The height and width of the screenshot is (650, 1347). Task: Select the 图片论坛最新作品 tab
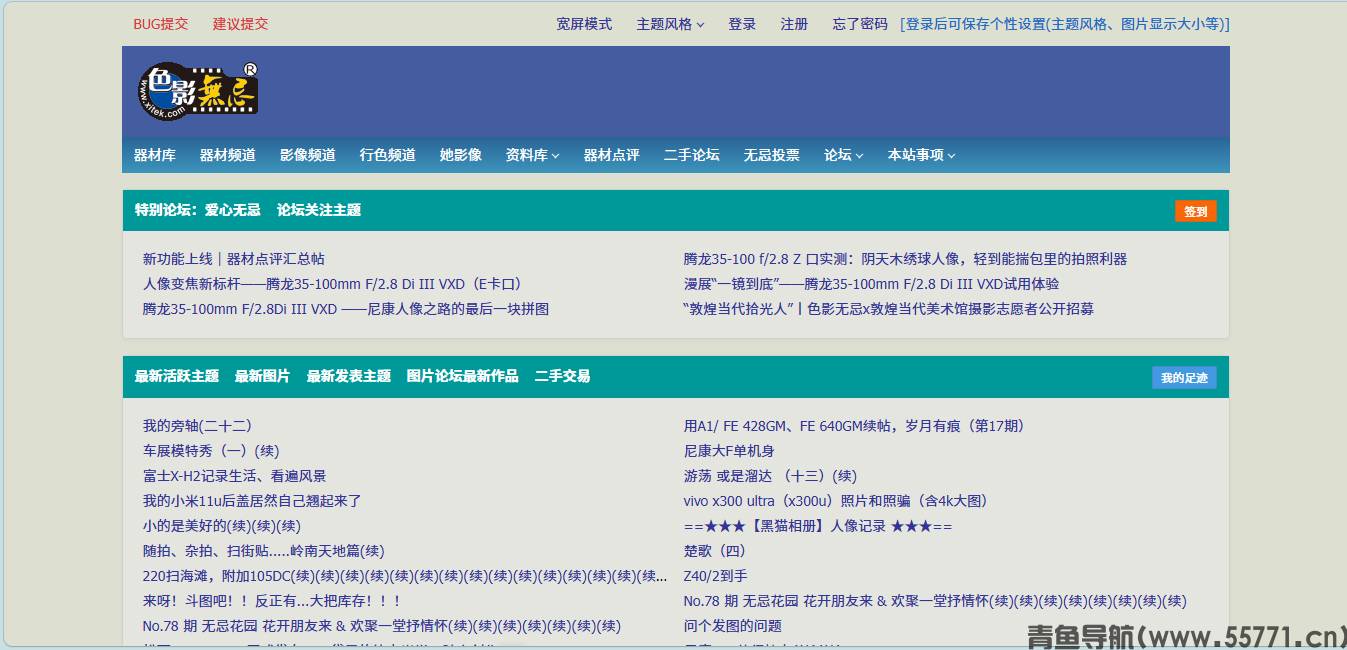tap(463, 376)
